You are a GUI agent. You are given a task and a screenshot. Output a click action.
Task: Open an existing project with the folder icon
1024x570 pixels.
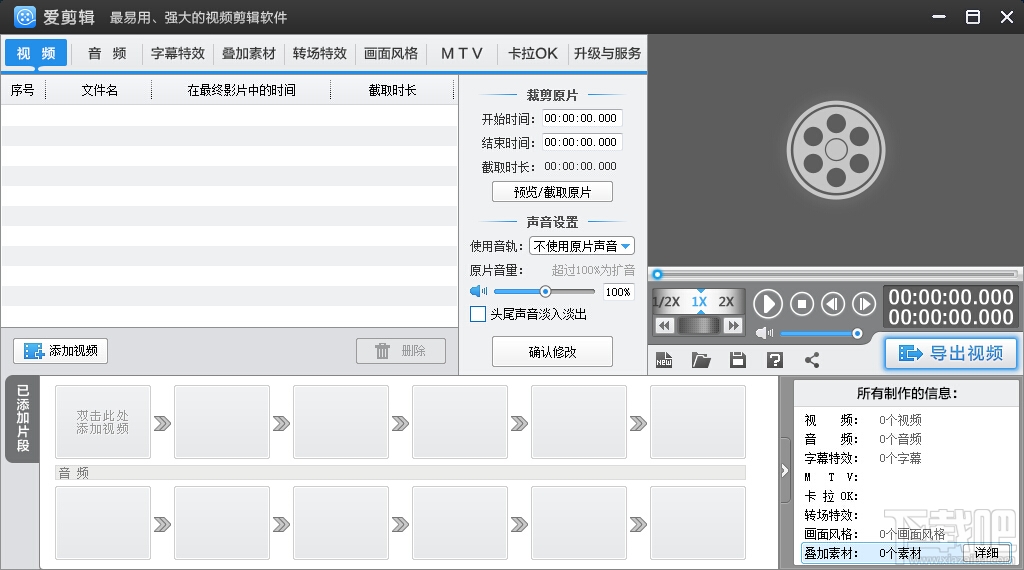pos(701,360)
